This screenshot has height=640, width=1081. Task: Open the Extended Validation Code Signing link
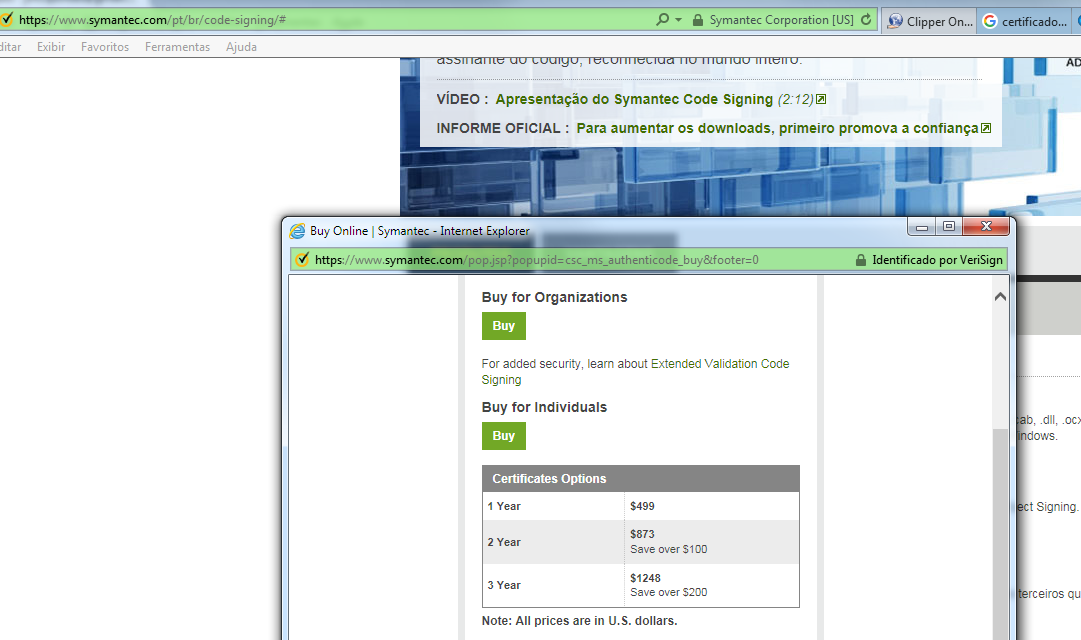(x=635, y=372)
